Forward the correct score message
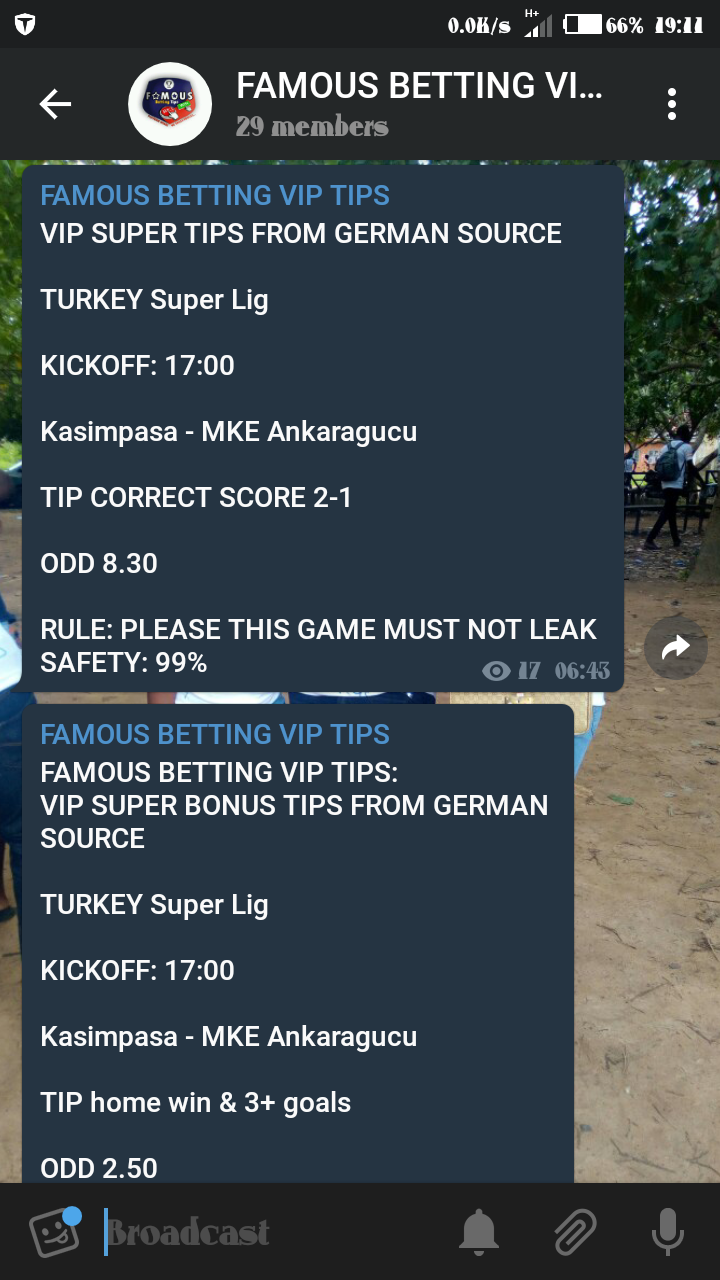This screenshot has height=1280, width=720. (x=676, y=648)
